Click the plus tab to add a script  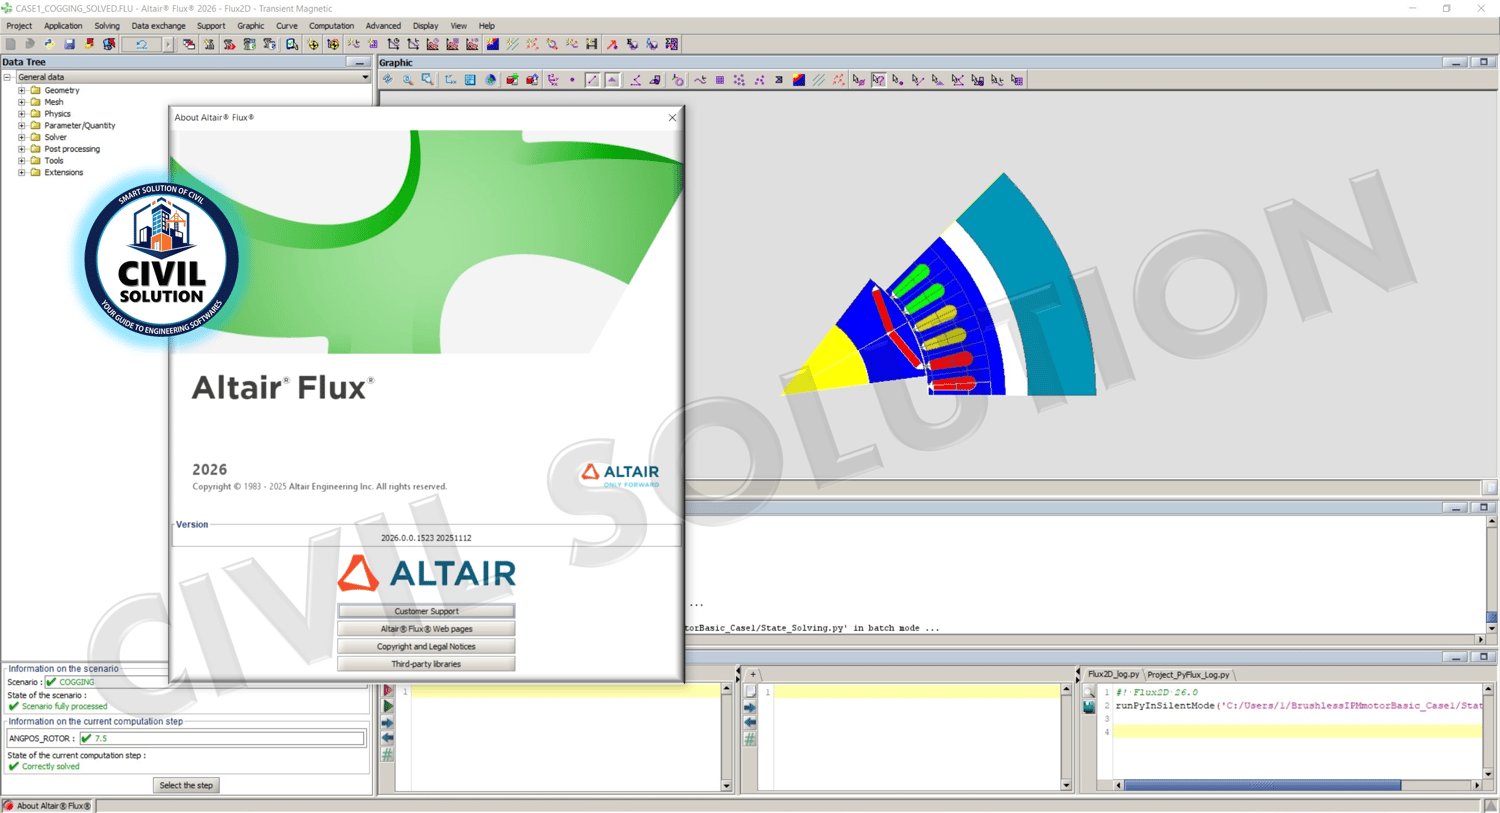pyautogui.click(x=753, y=675)
